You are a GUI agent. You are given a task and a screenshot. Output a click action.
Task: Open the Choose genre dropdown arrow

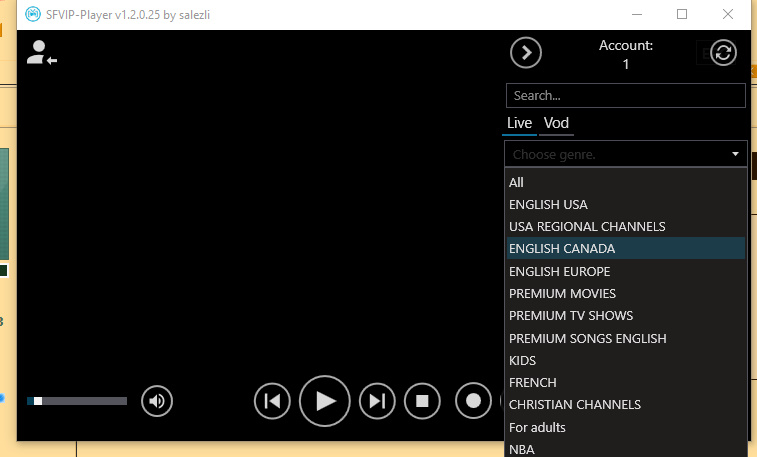click(735, 154)
